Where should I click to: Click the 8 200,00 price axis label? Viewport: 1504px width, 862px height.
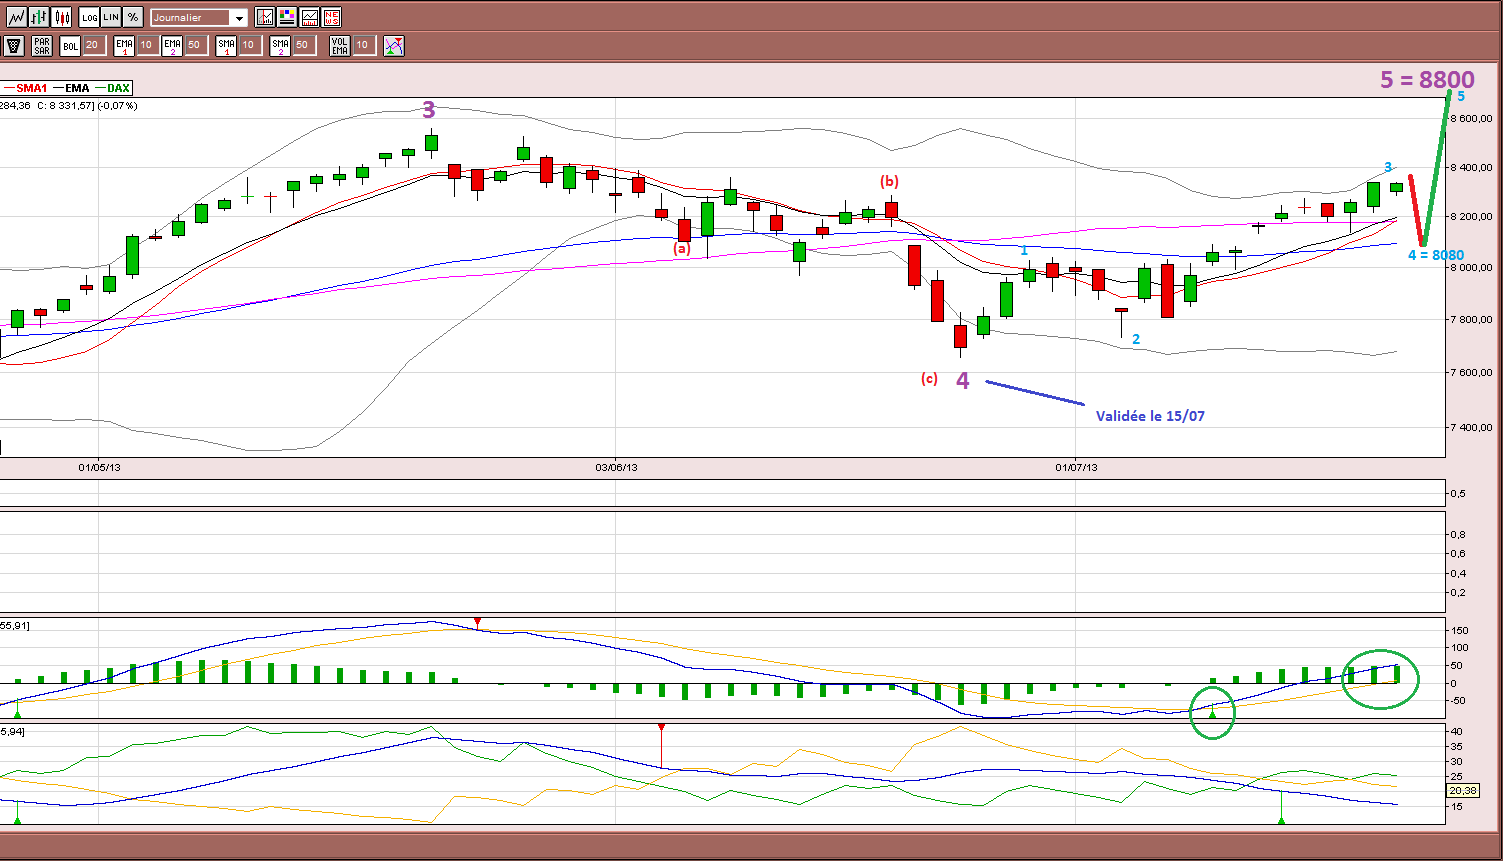pos(1470,216)
